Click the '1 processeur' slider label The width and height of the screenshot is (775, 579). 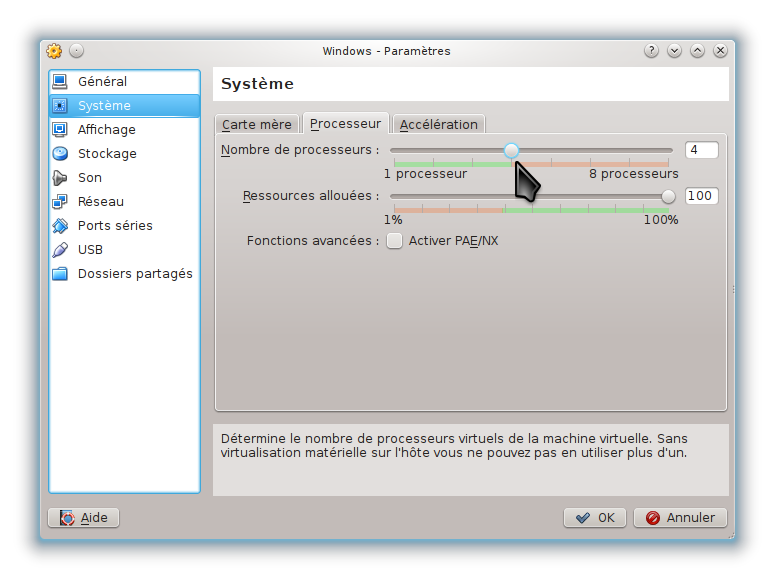425,174
